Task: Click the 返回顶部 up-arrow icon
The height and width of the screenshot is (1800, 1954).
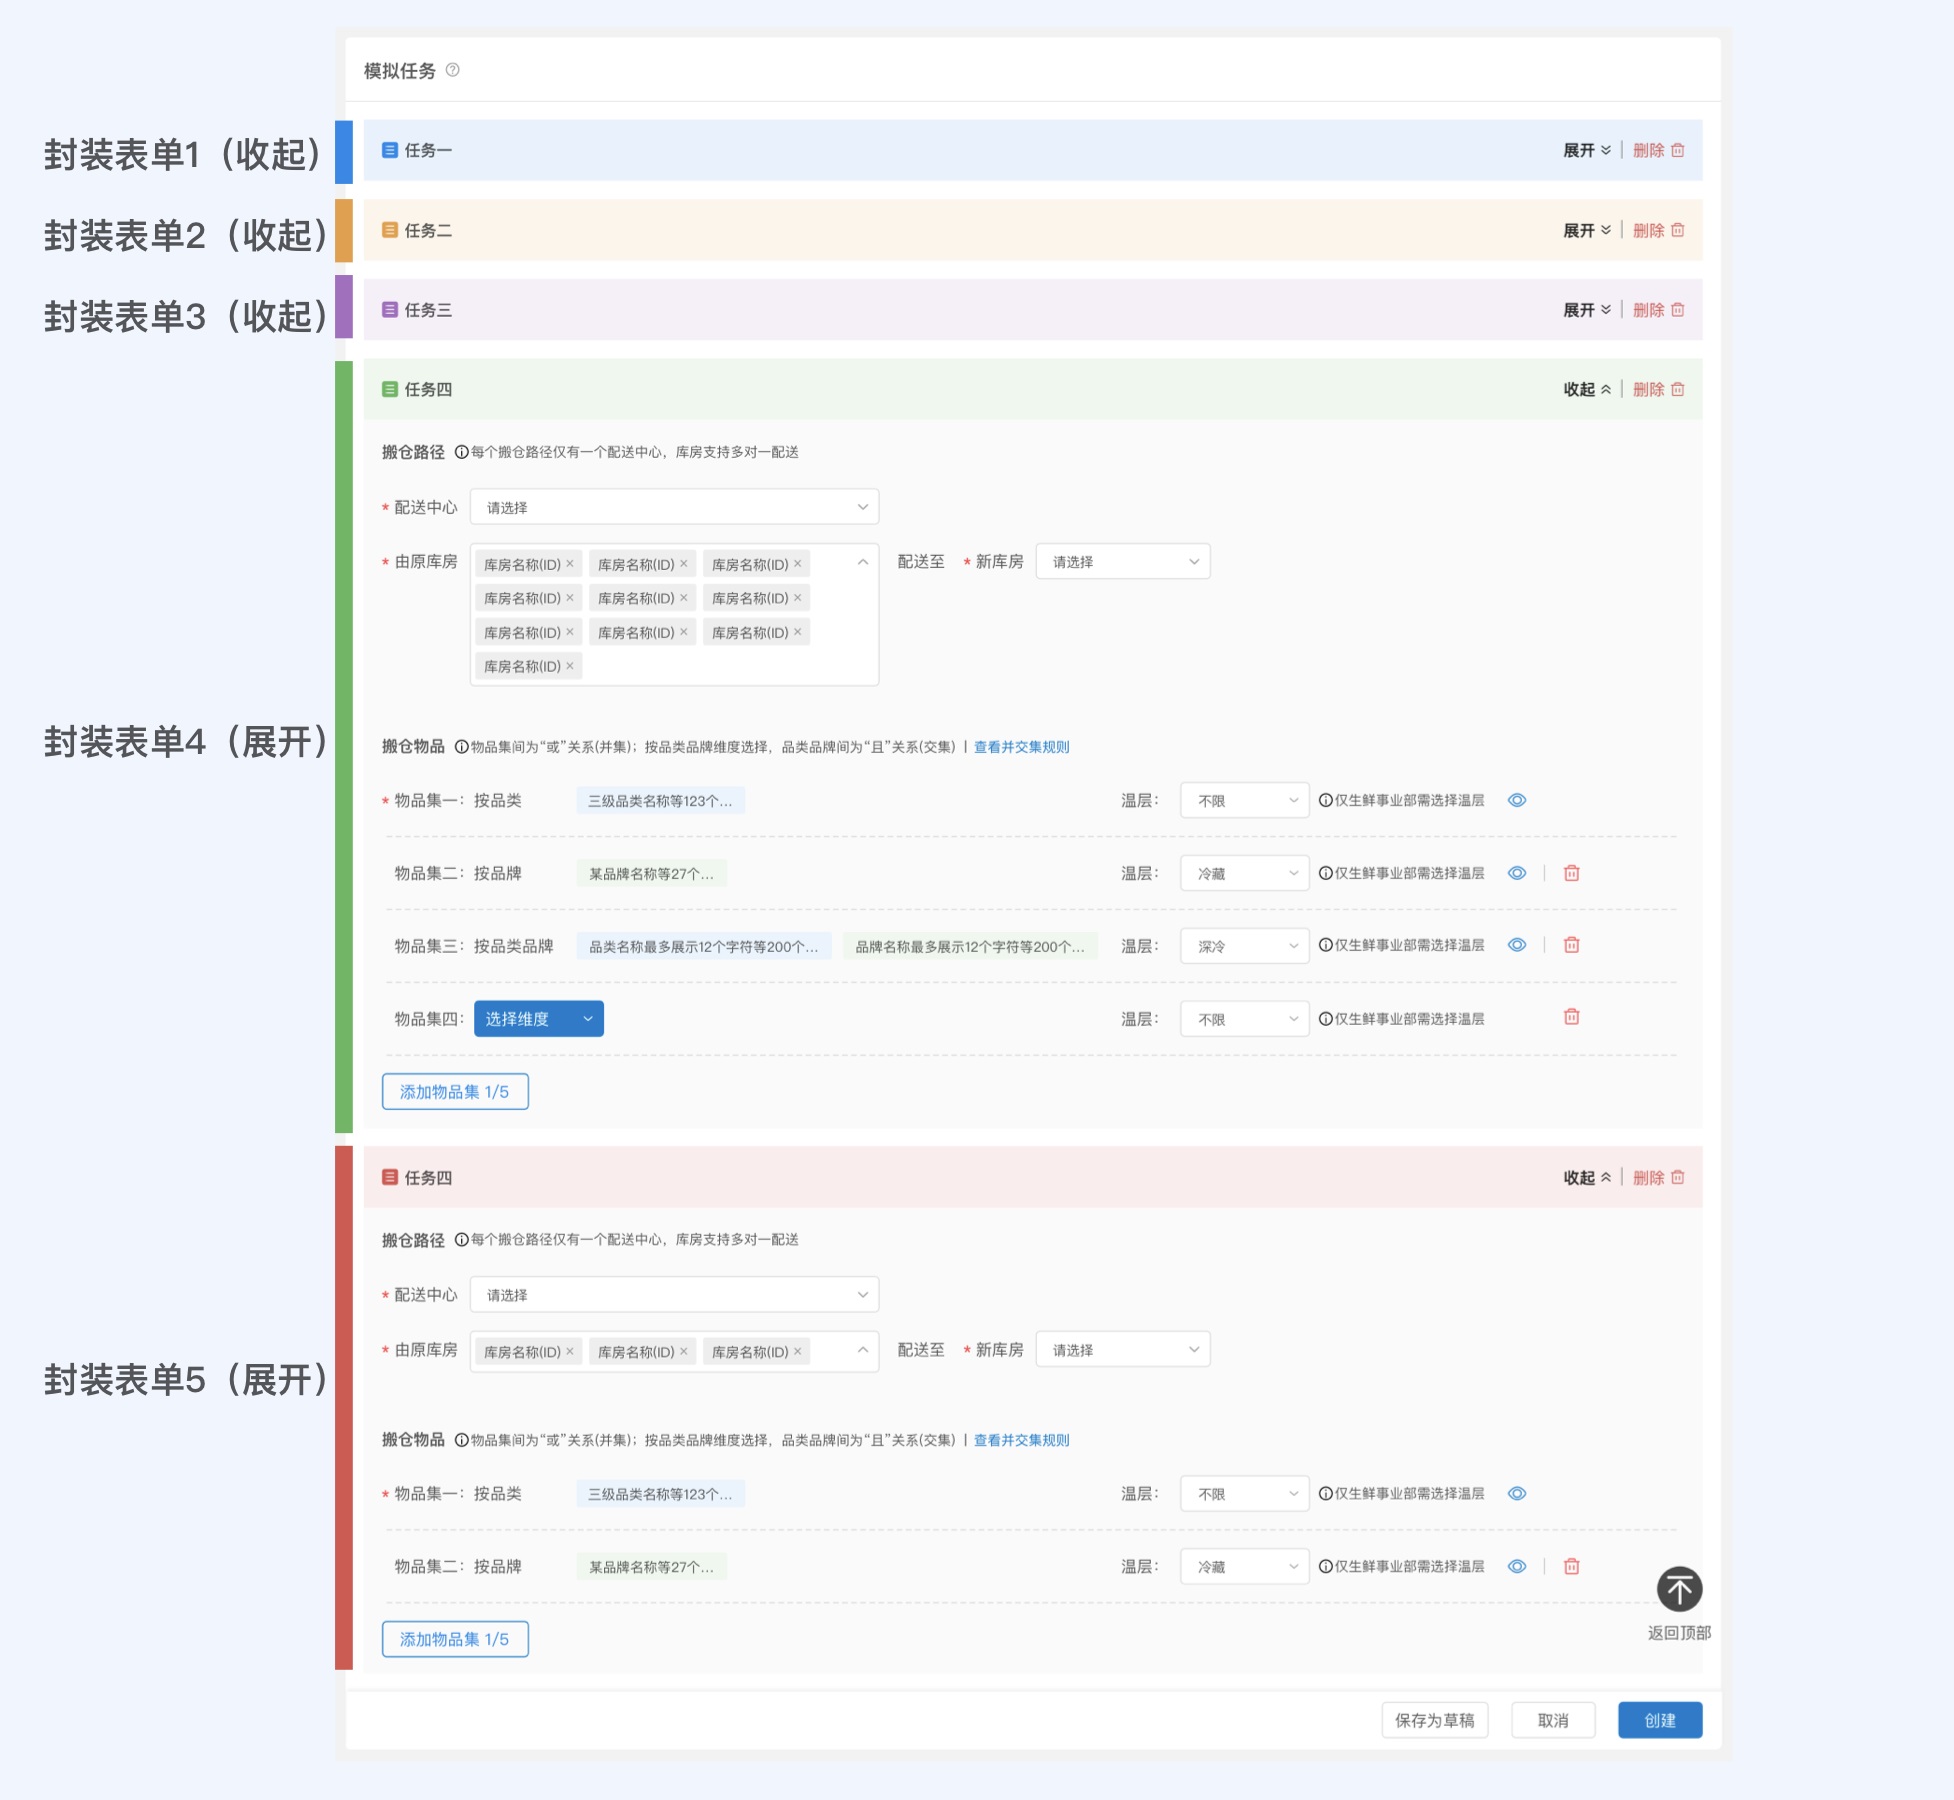Action: pos(1679,1589)
